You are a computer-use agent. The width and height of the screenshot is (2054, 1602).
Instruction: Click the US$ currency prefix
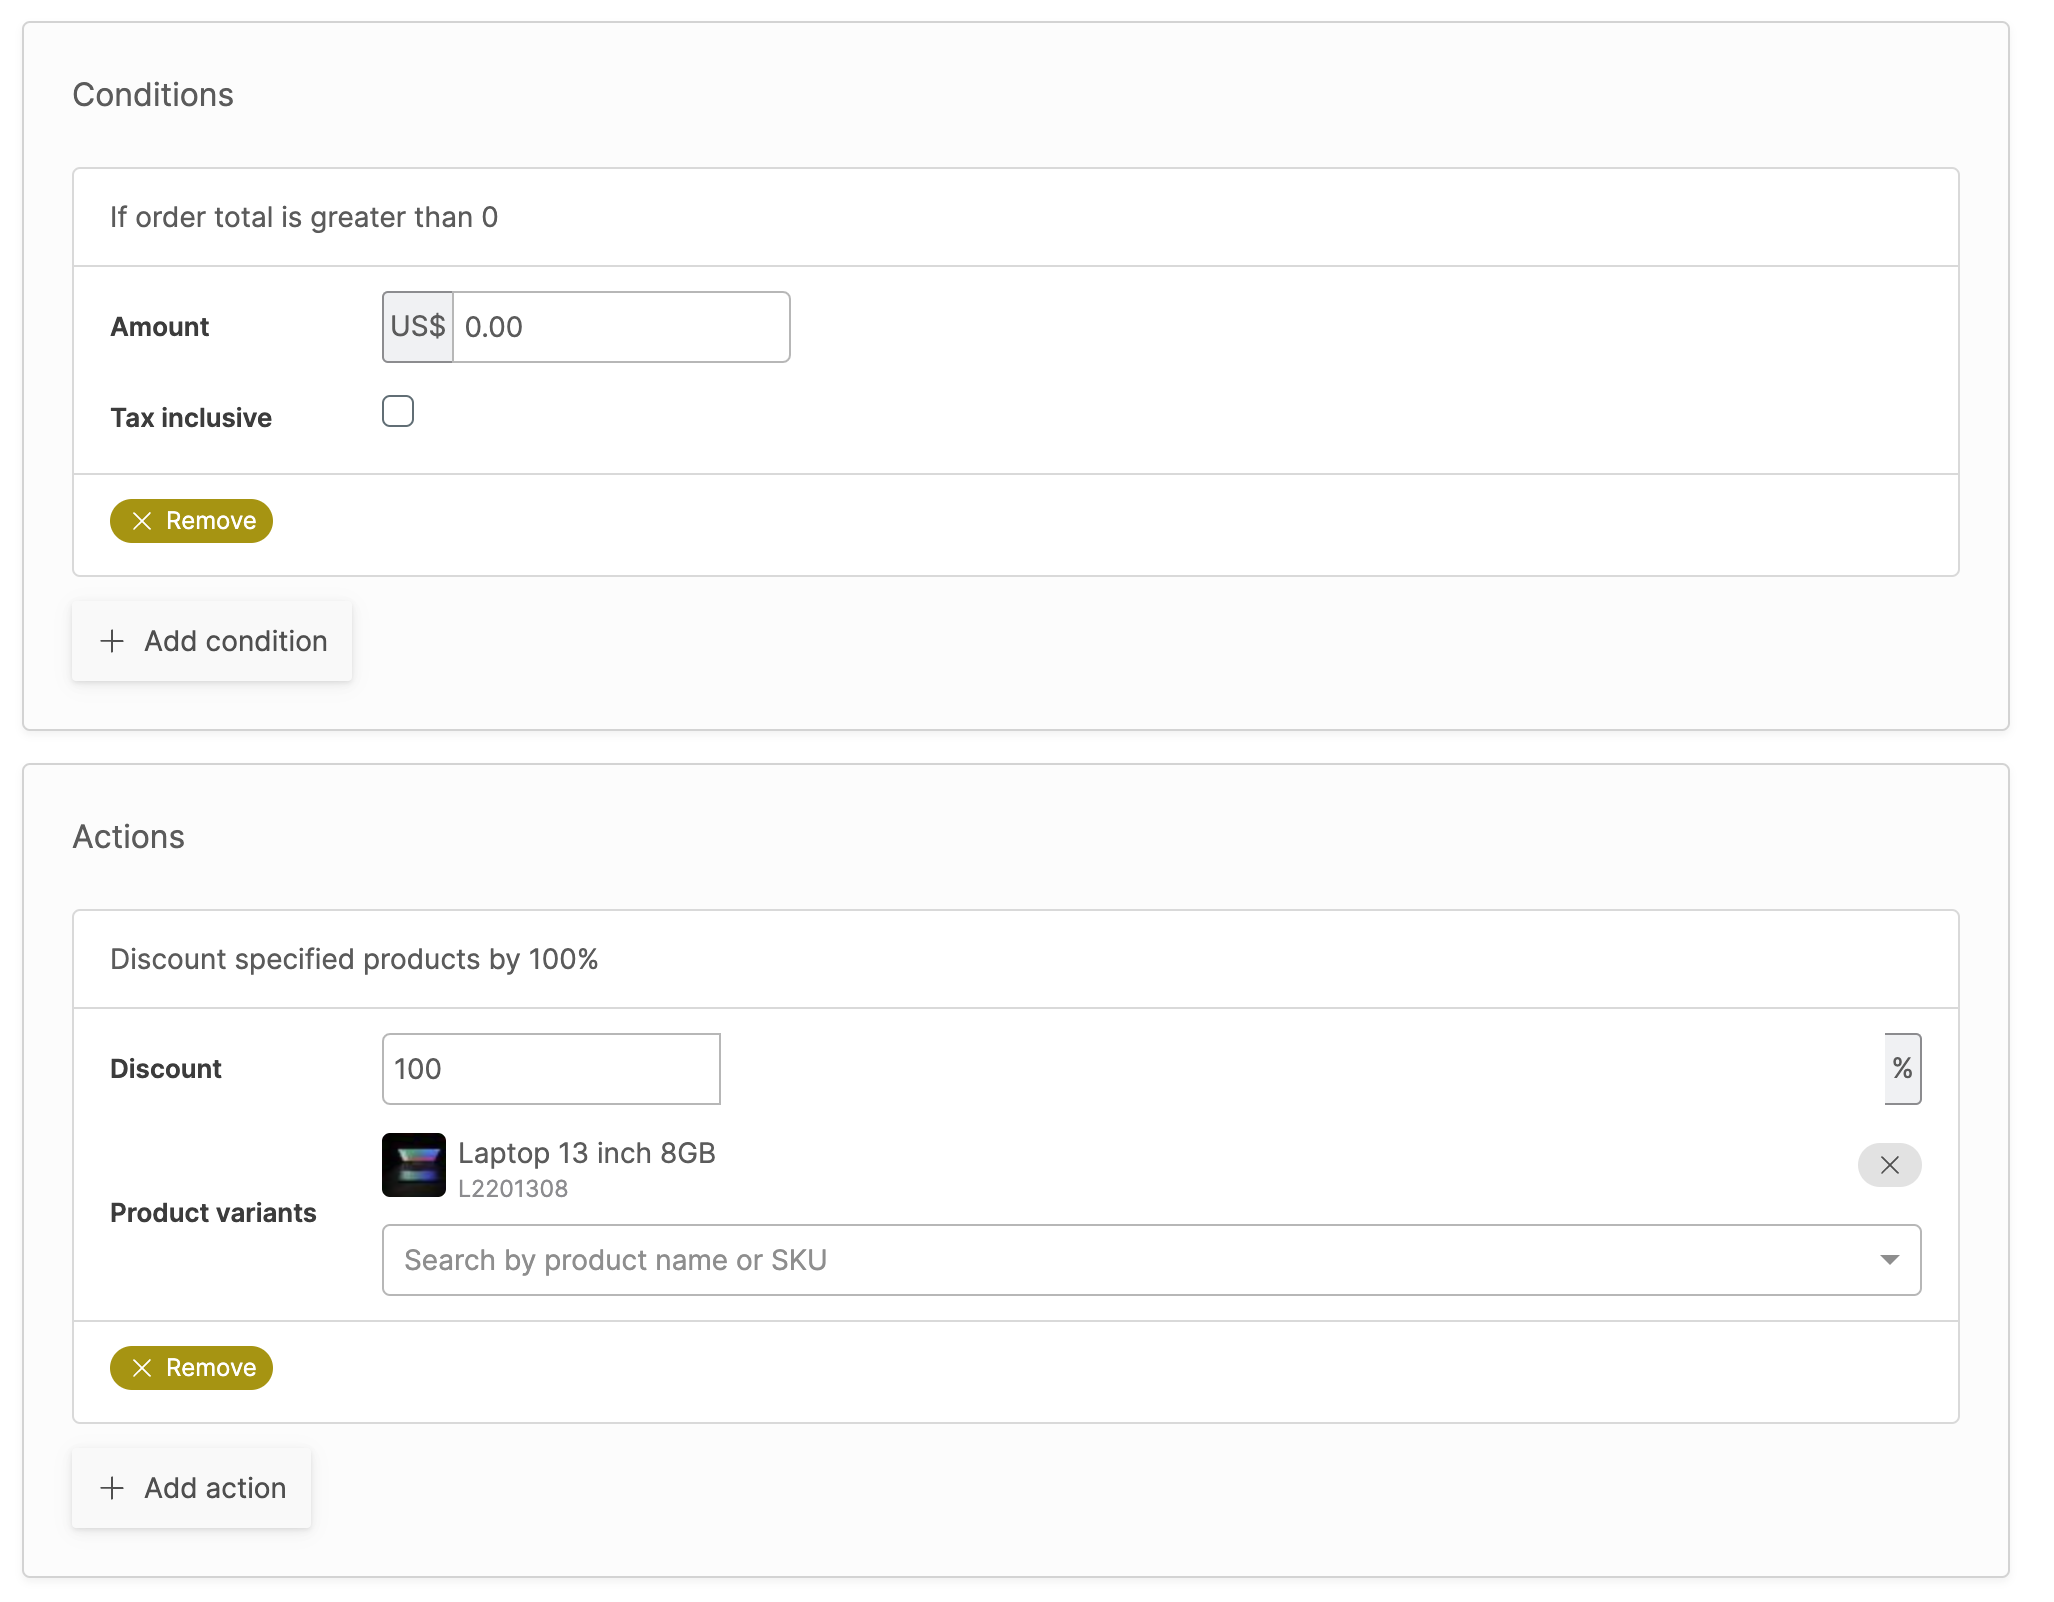(417, 326)
